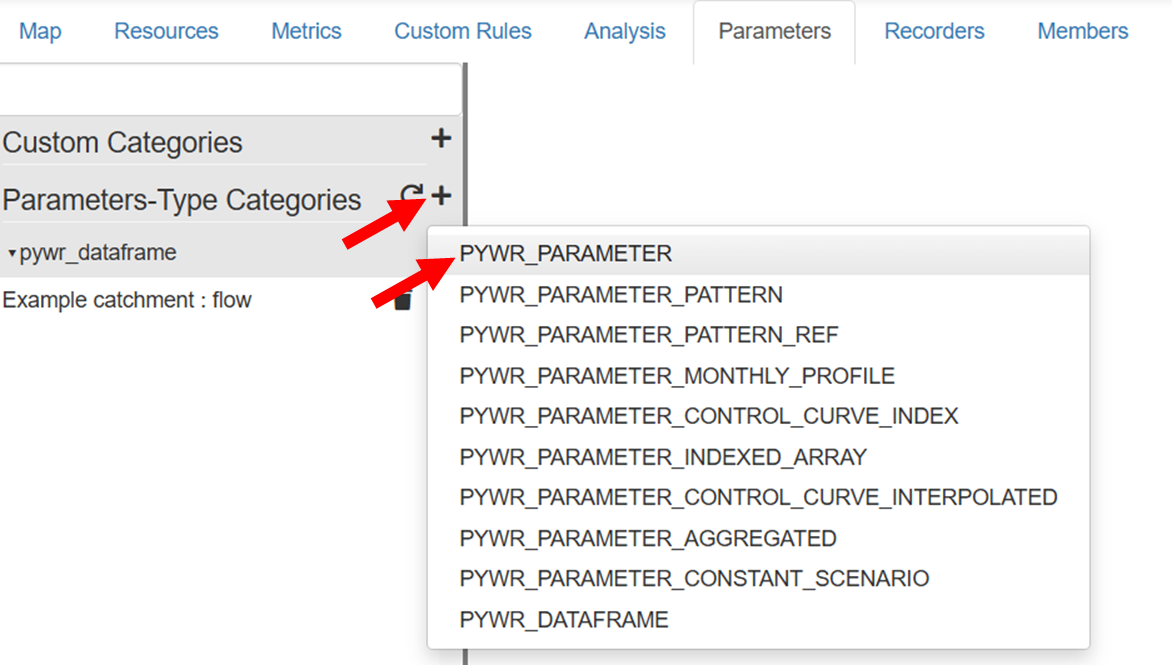1172x665 pixels.
Task: Open the Members tab
Action: click(1083, 31)
